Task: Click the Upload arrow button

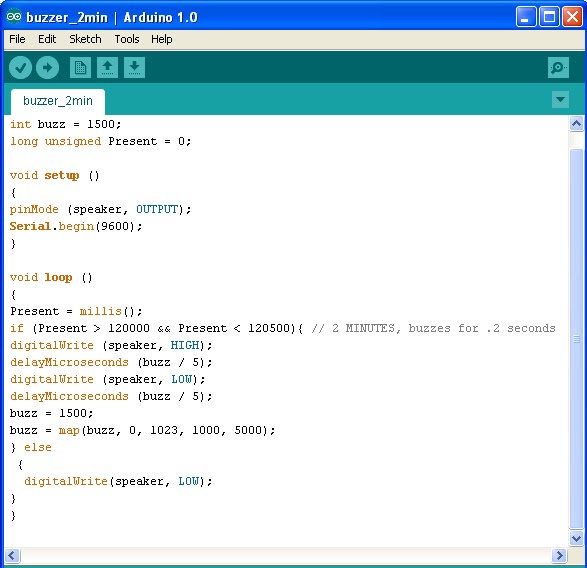Action: (x=48, y=68)
